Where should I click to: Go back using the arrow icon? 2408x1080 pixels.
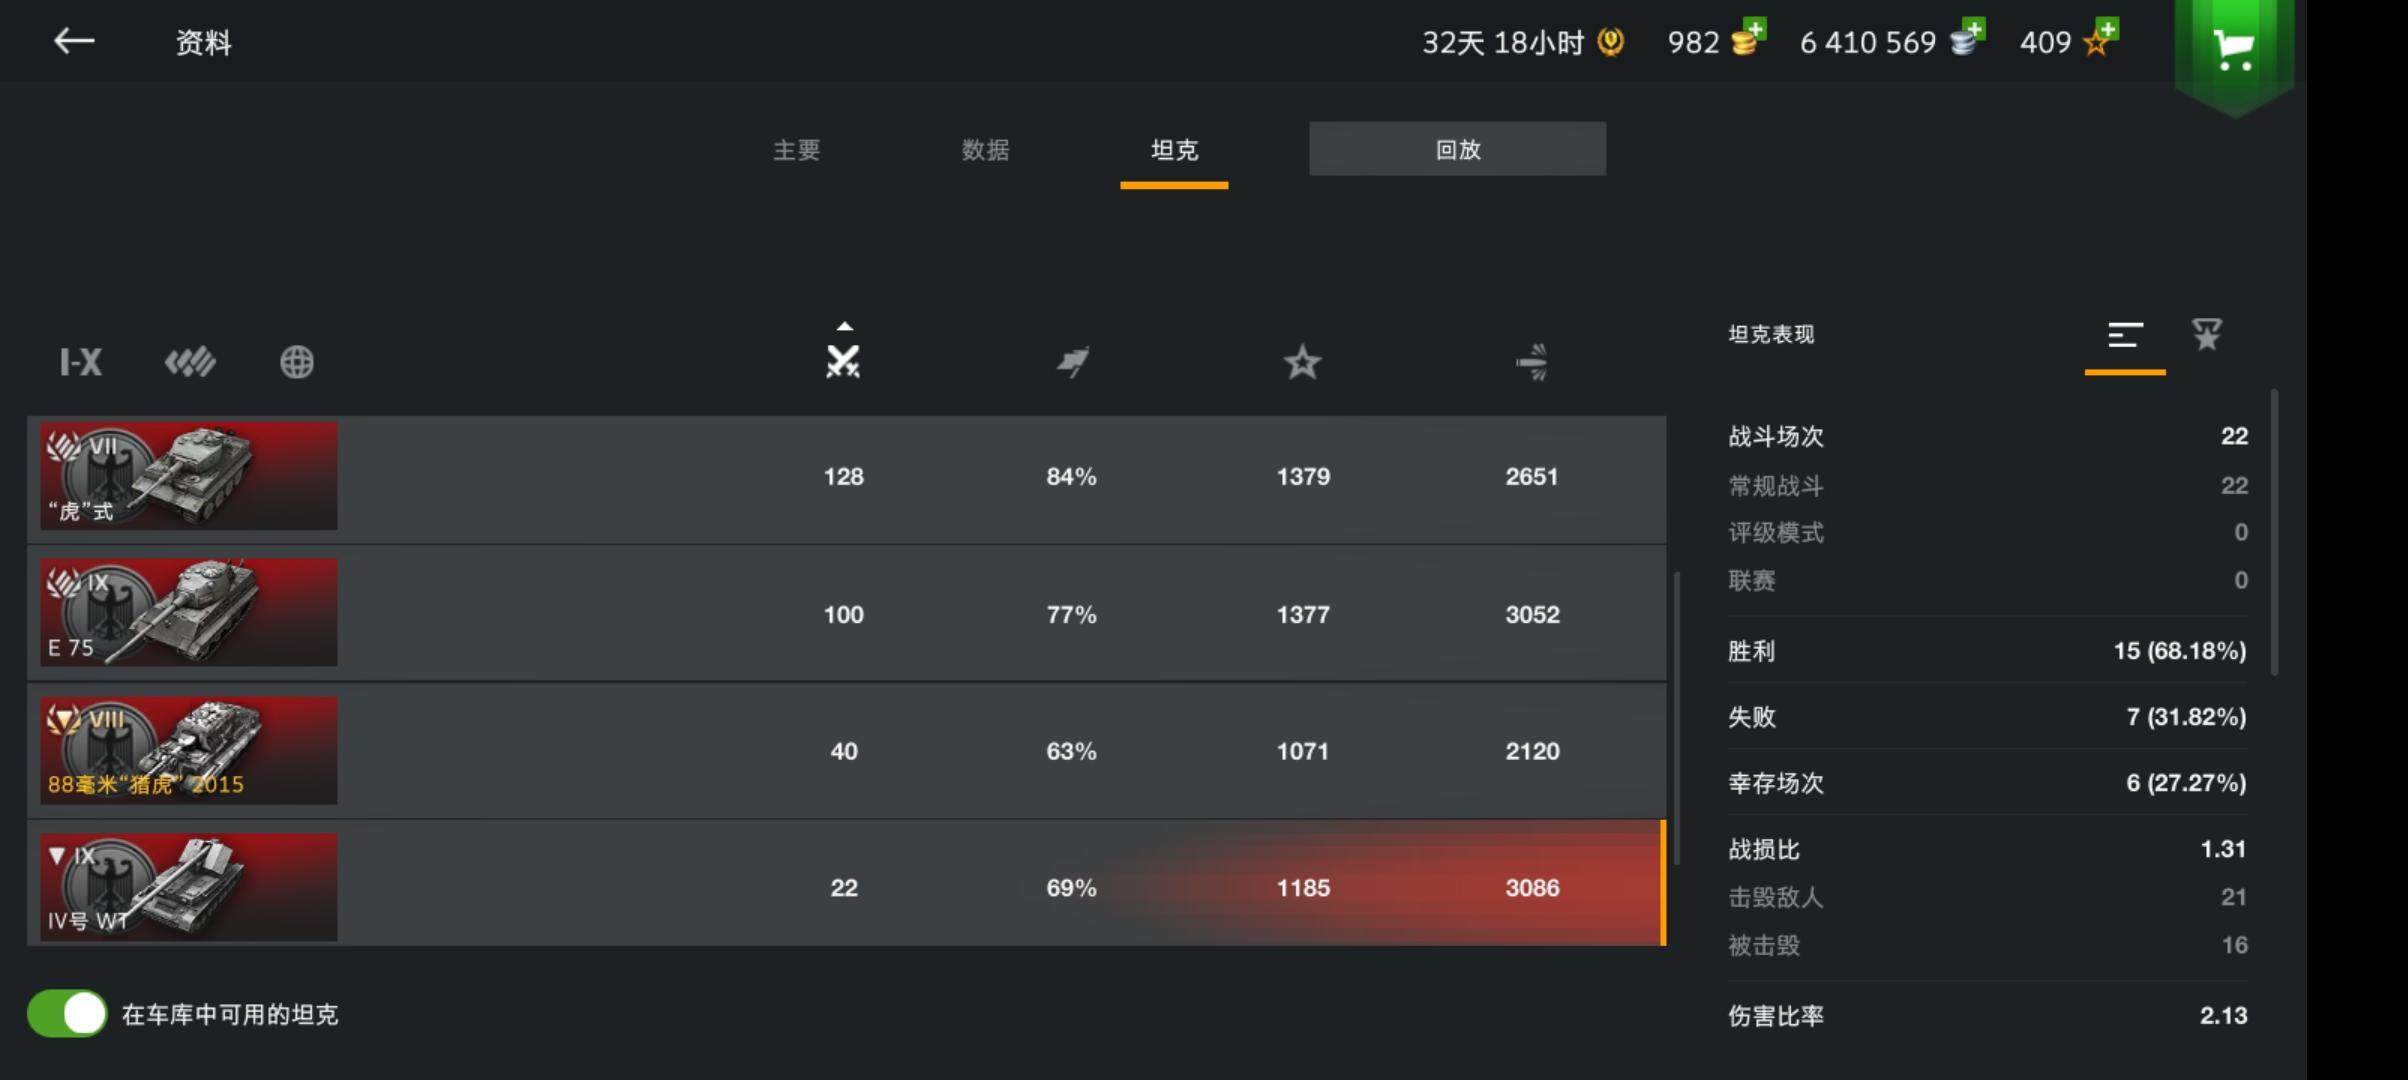[x=74, y=41]
